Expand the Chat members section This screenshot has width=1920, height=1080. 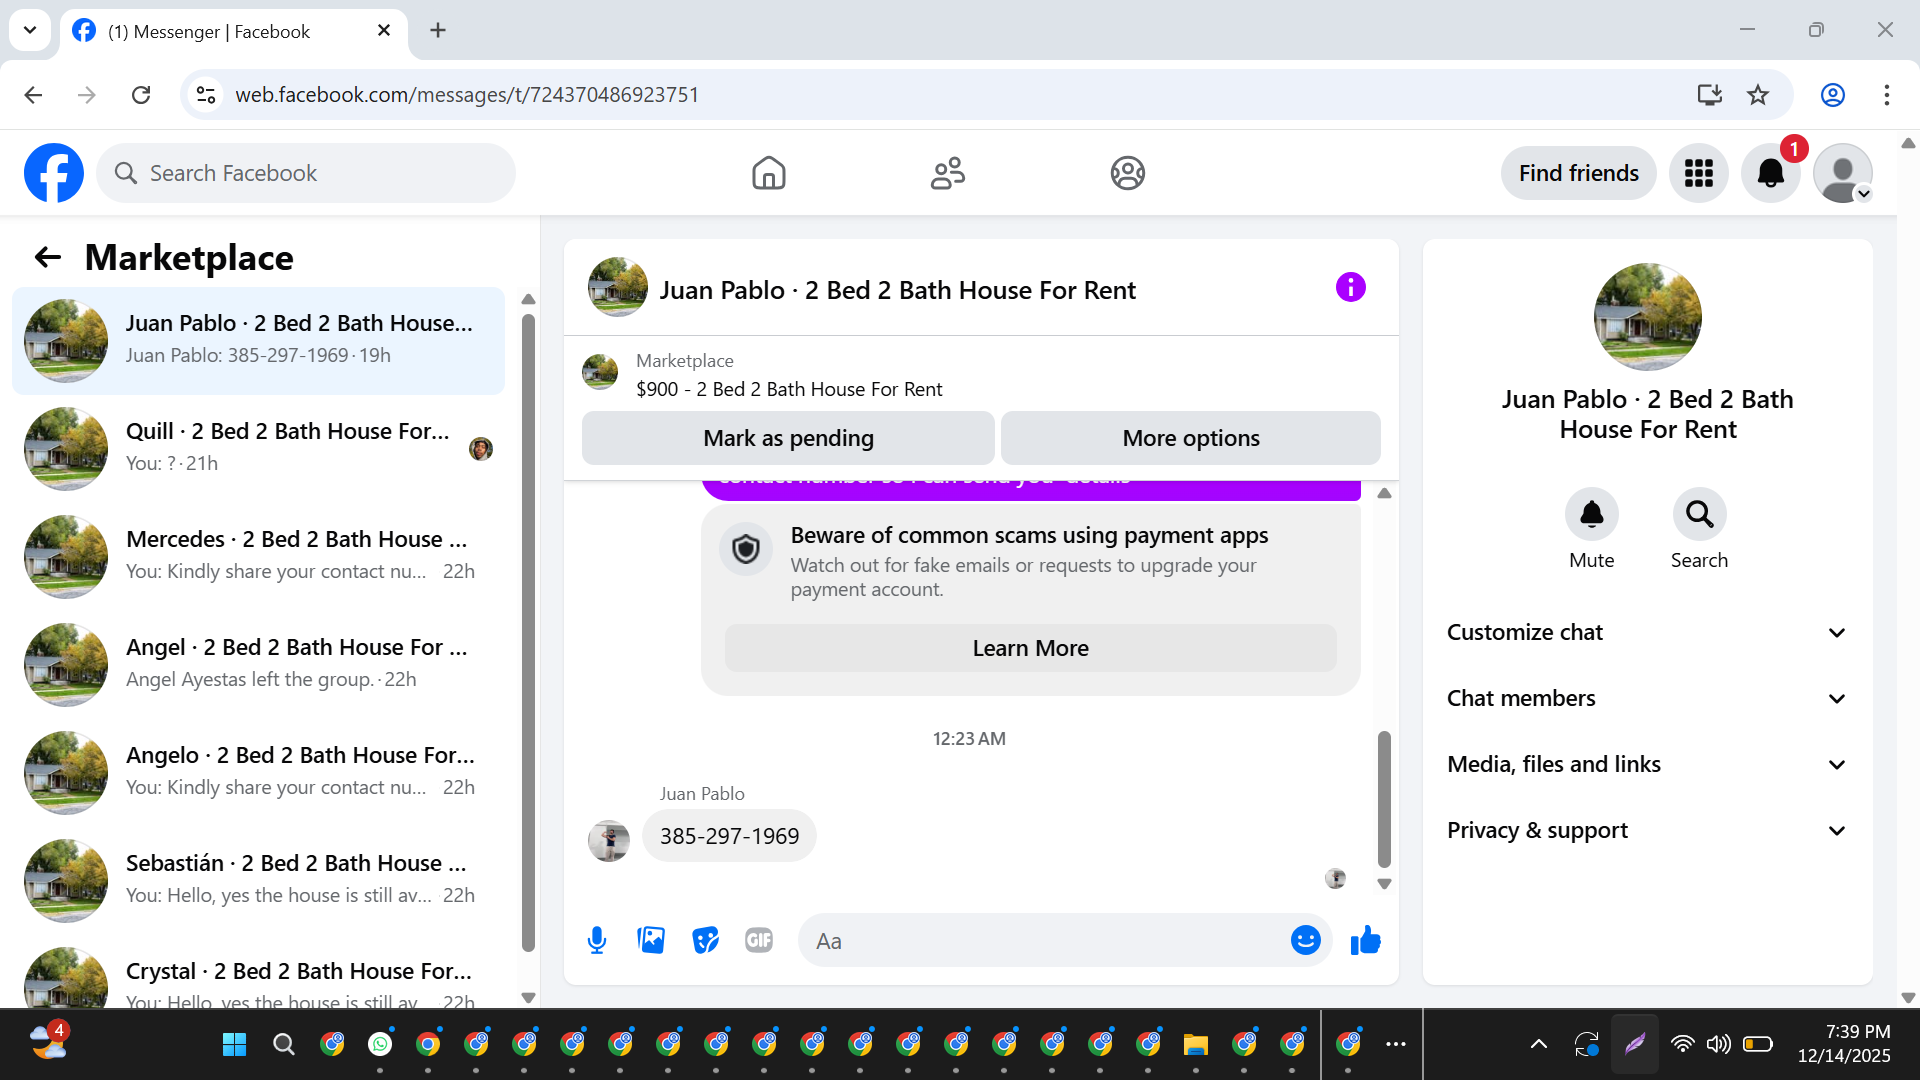(x=1647, y=698)
